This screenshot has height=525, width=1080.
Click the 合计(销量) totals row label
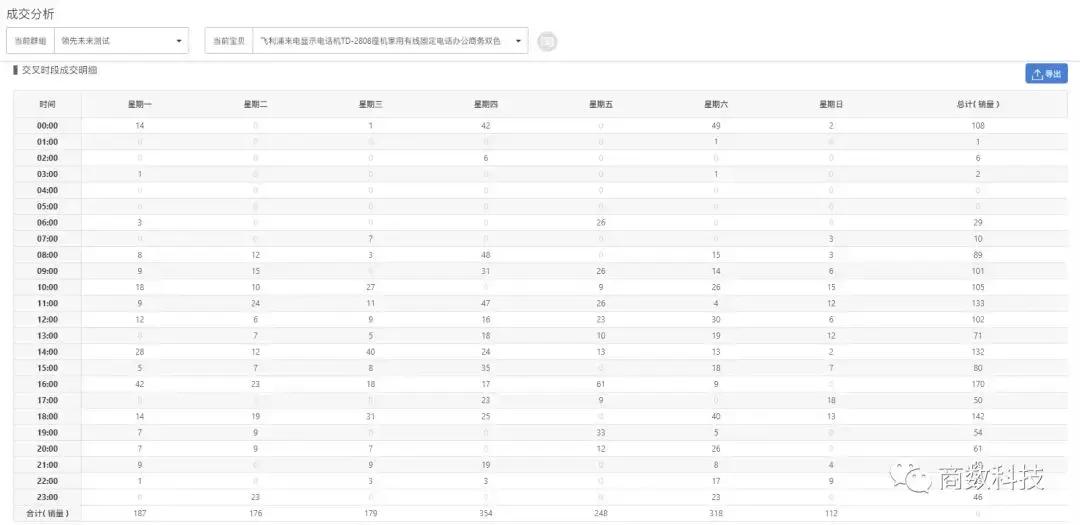[x=48, y=513]
